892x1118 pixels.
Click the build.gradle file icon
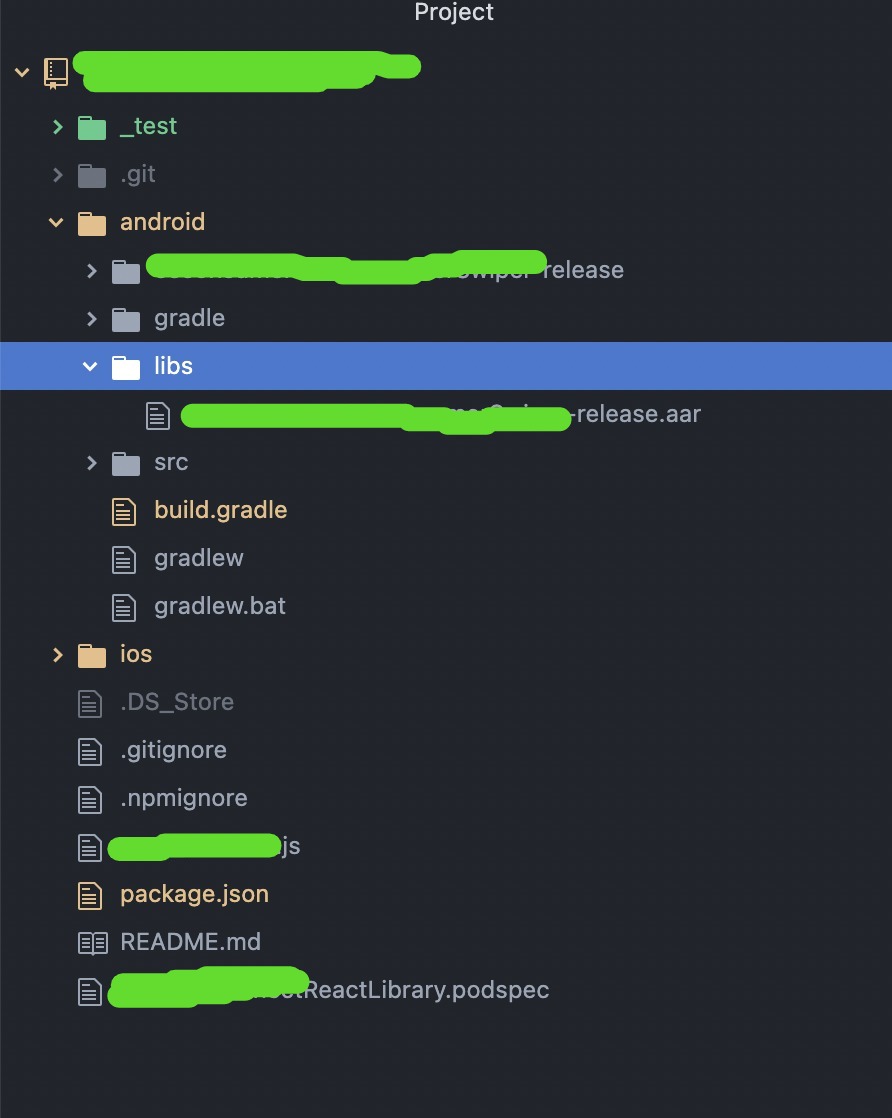click(124, 511)
